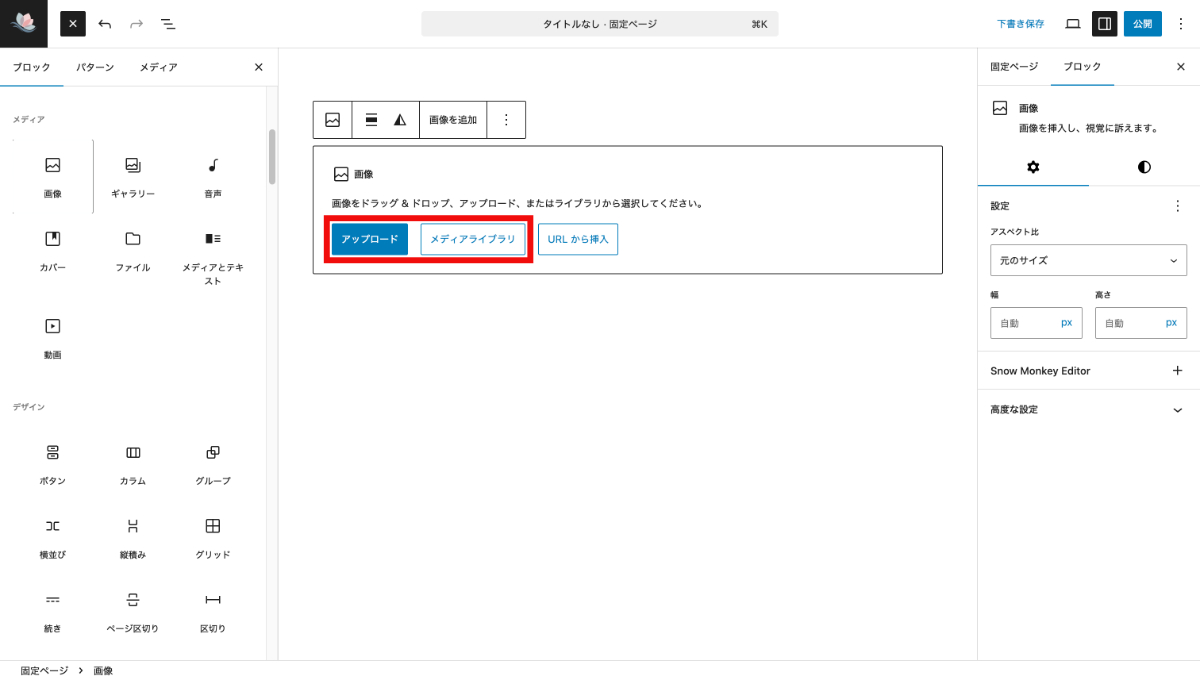The image size is (1200, 680).
Task: Add a Cover block
Action: tap(53, 249)
